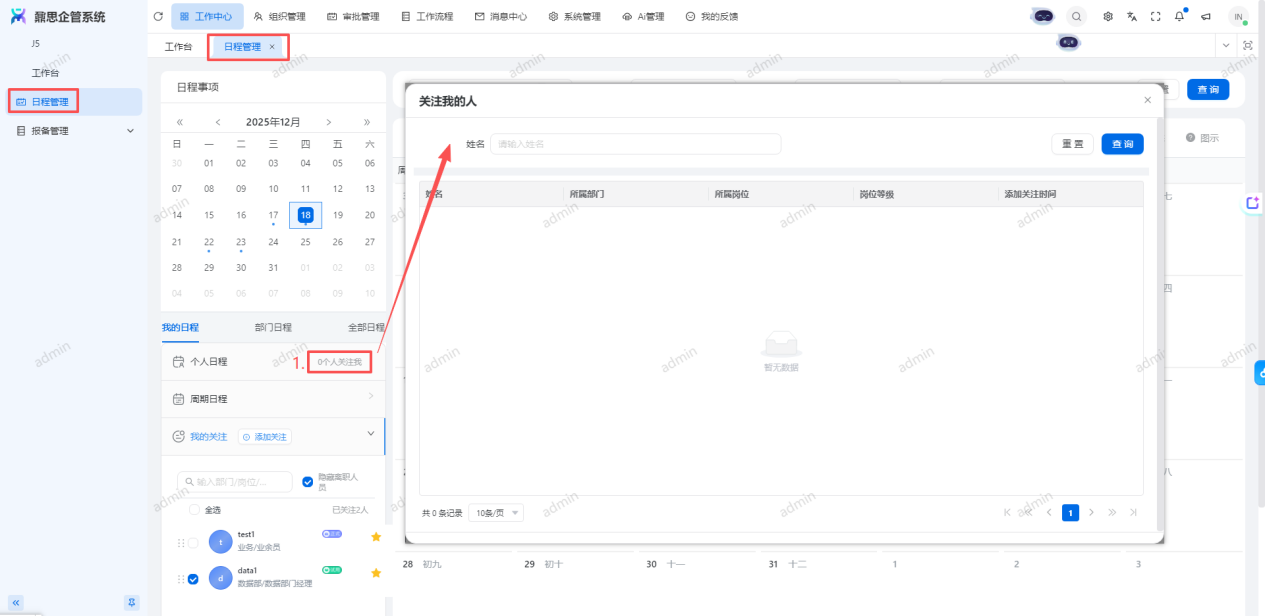Click the refresh icon in top bar
The width and height of the screenshot is (1265, 616).
click(158, 17)
